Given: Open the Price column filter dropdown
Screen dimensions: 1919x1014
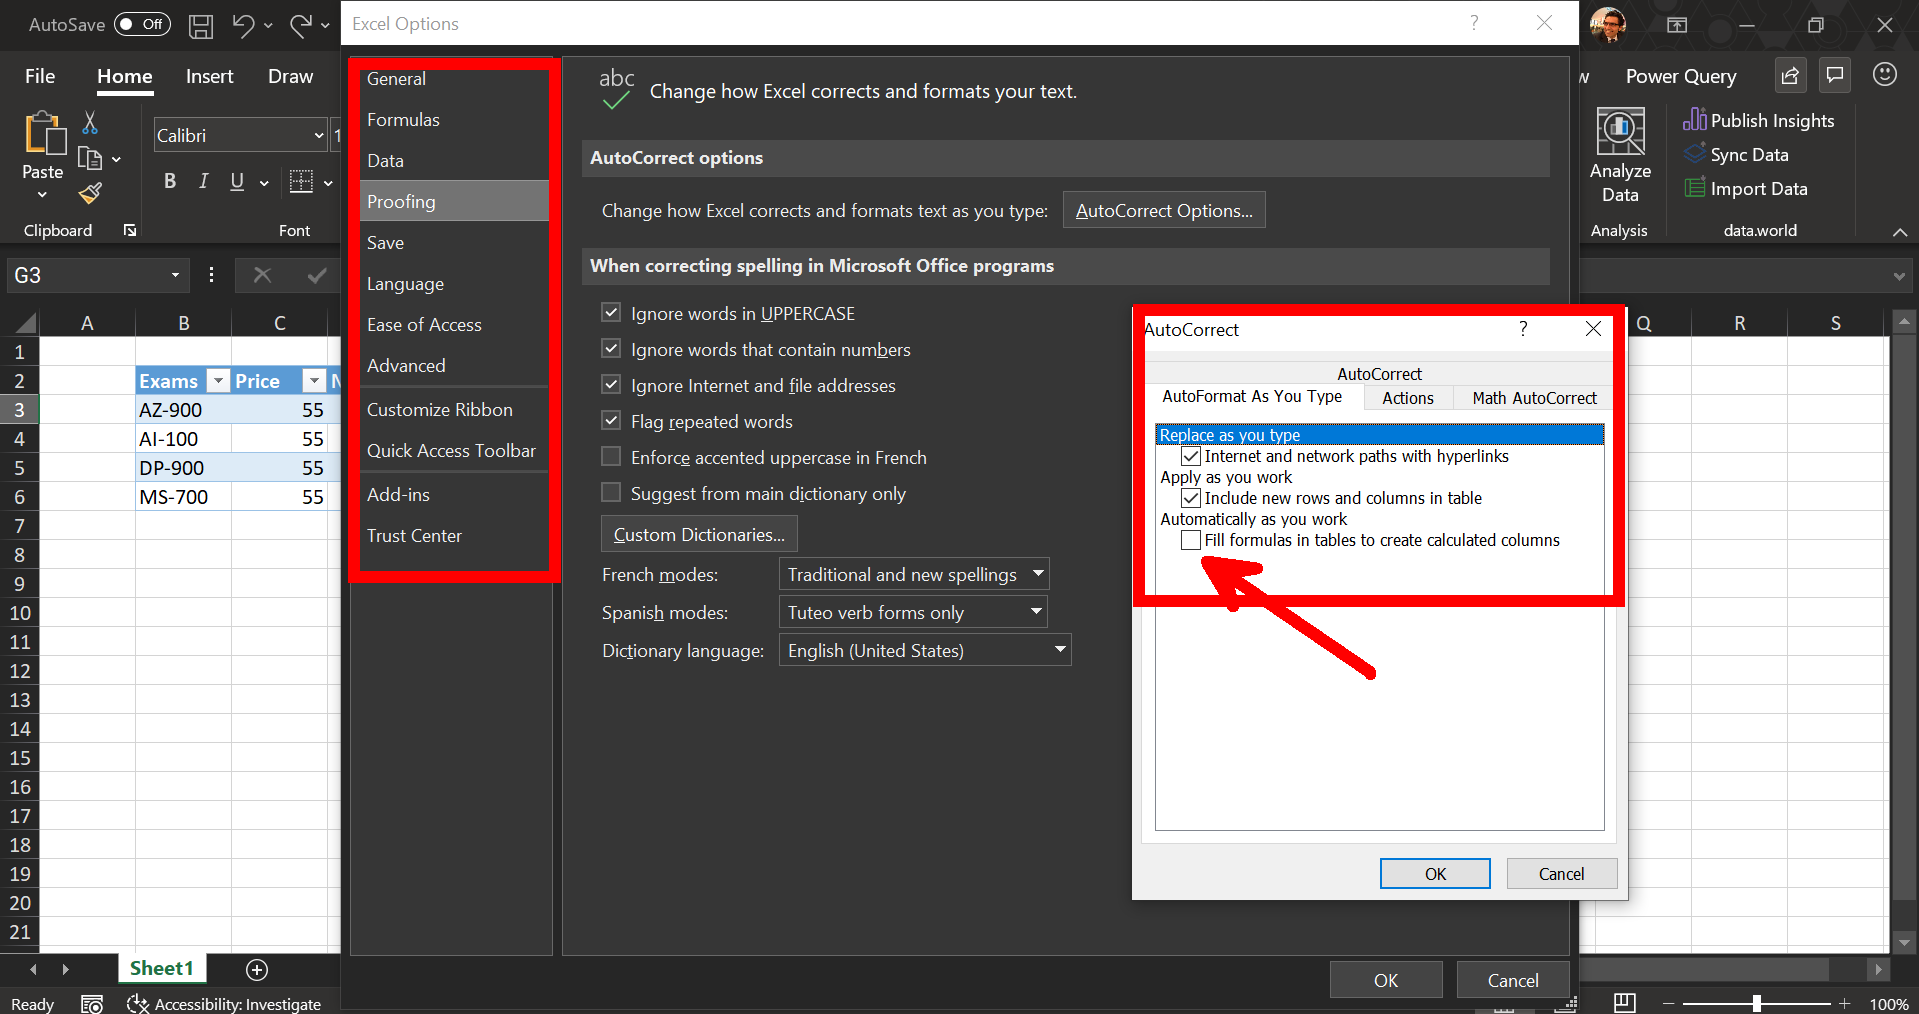Looking at the screenshot, I should (313, 380).
